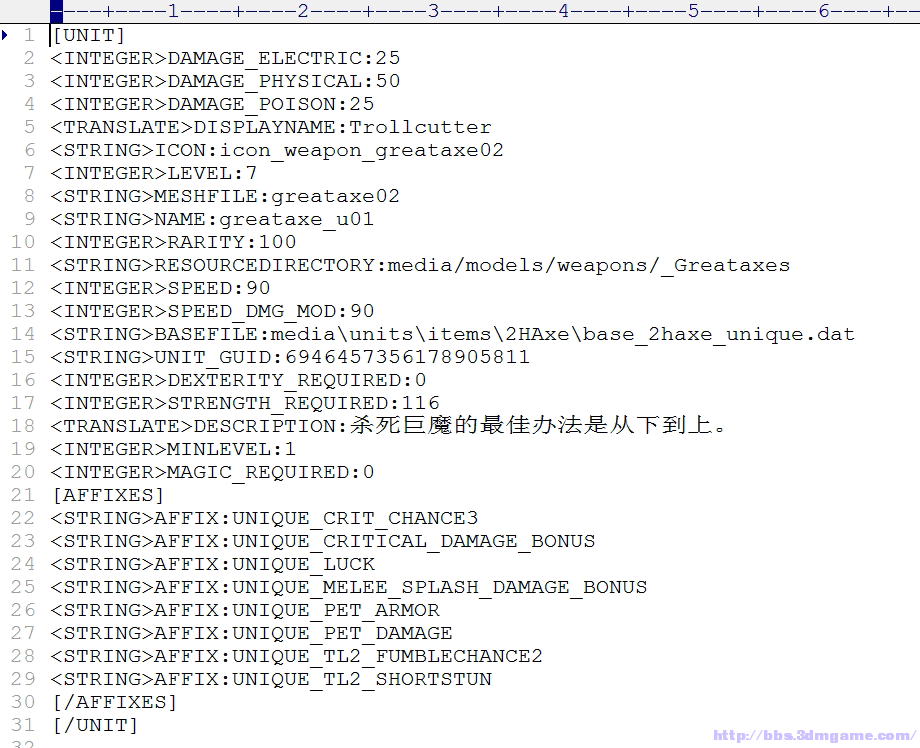Place cursor on the [UNIT] opening tag

[88, 35]
